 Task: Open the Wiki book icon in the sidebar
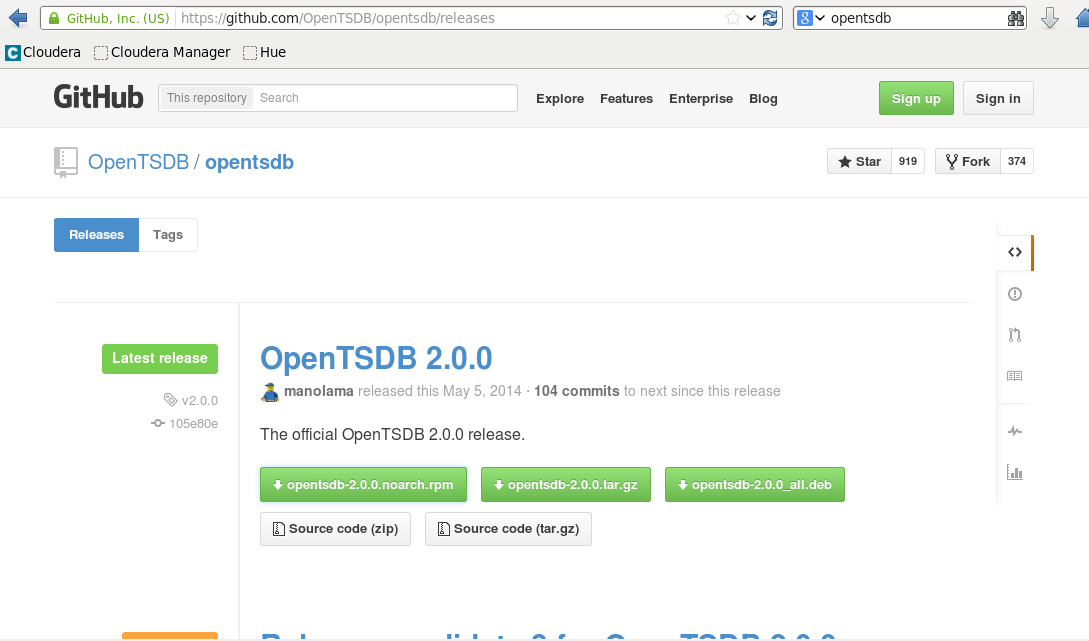click(1014, 375)
